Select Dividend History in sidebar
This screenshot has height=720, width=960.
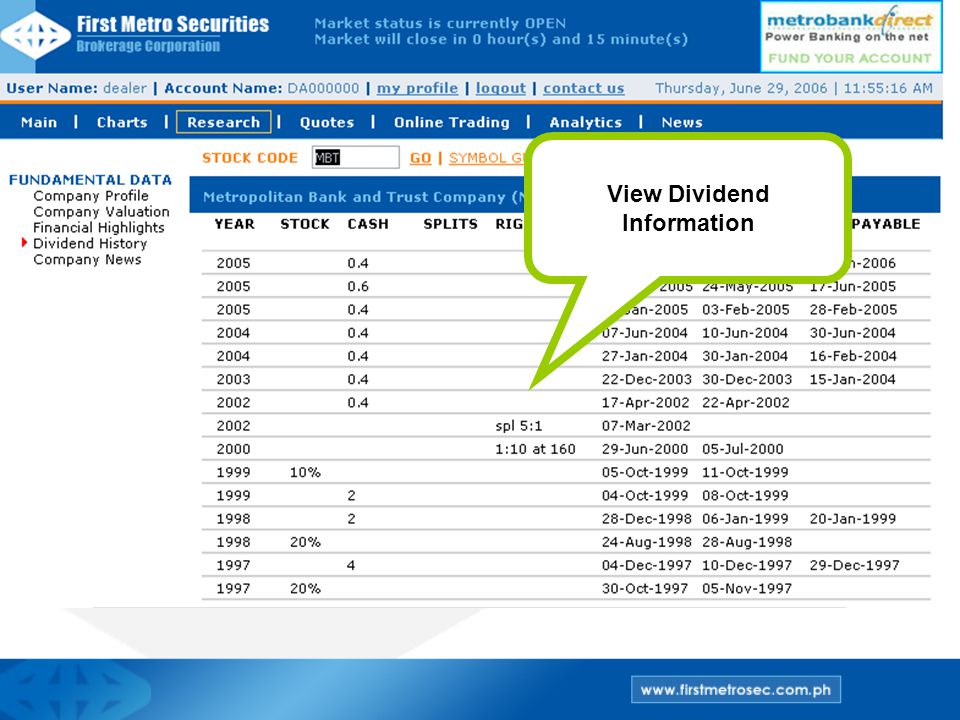click(x=90, y=244)
